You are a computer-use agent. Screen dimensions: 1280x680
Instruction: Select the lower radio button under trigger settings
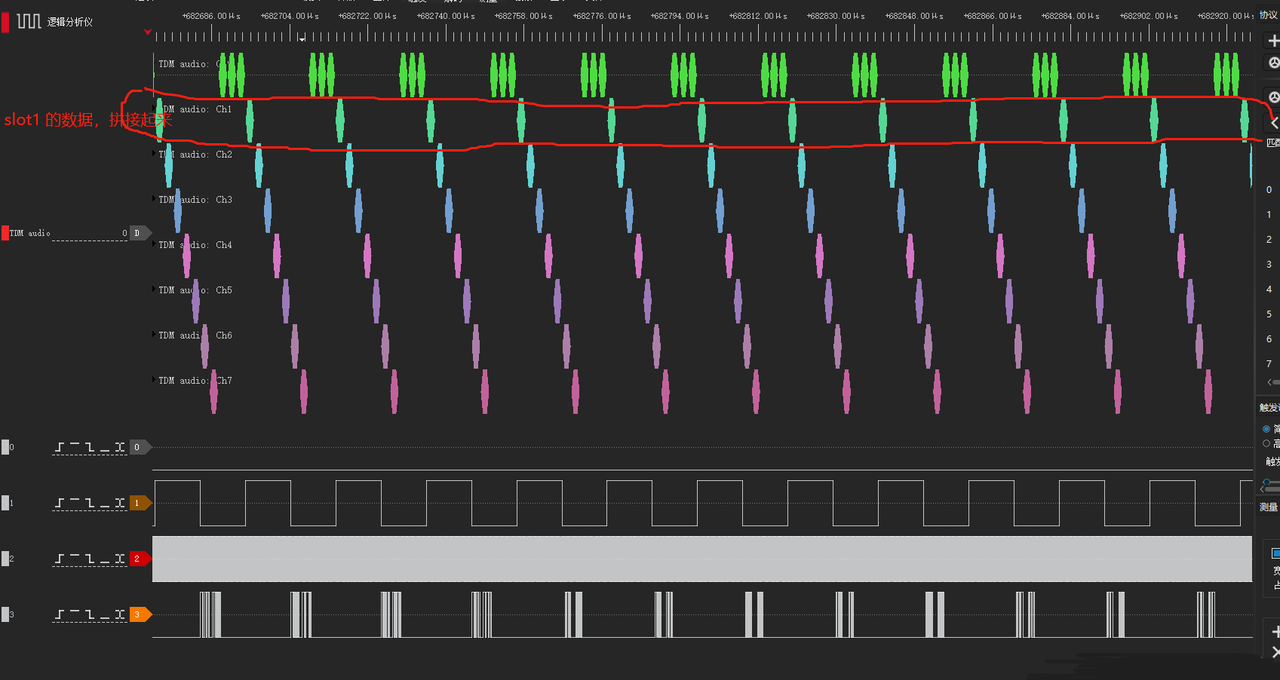pos(1267,443)
